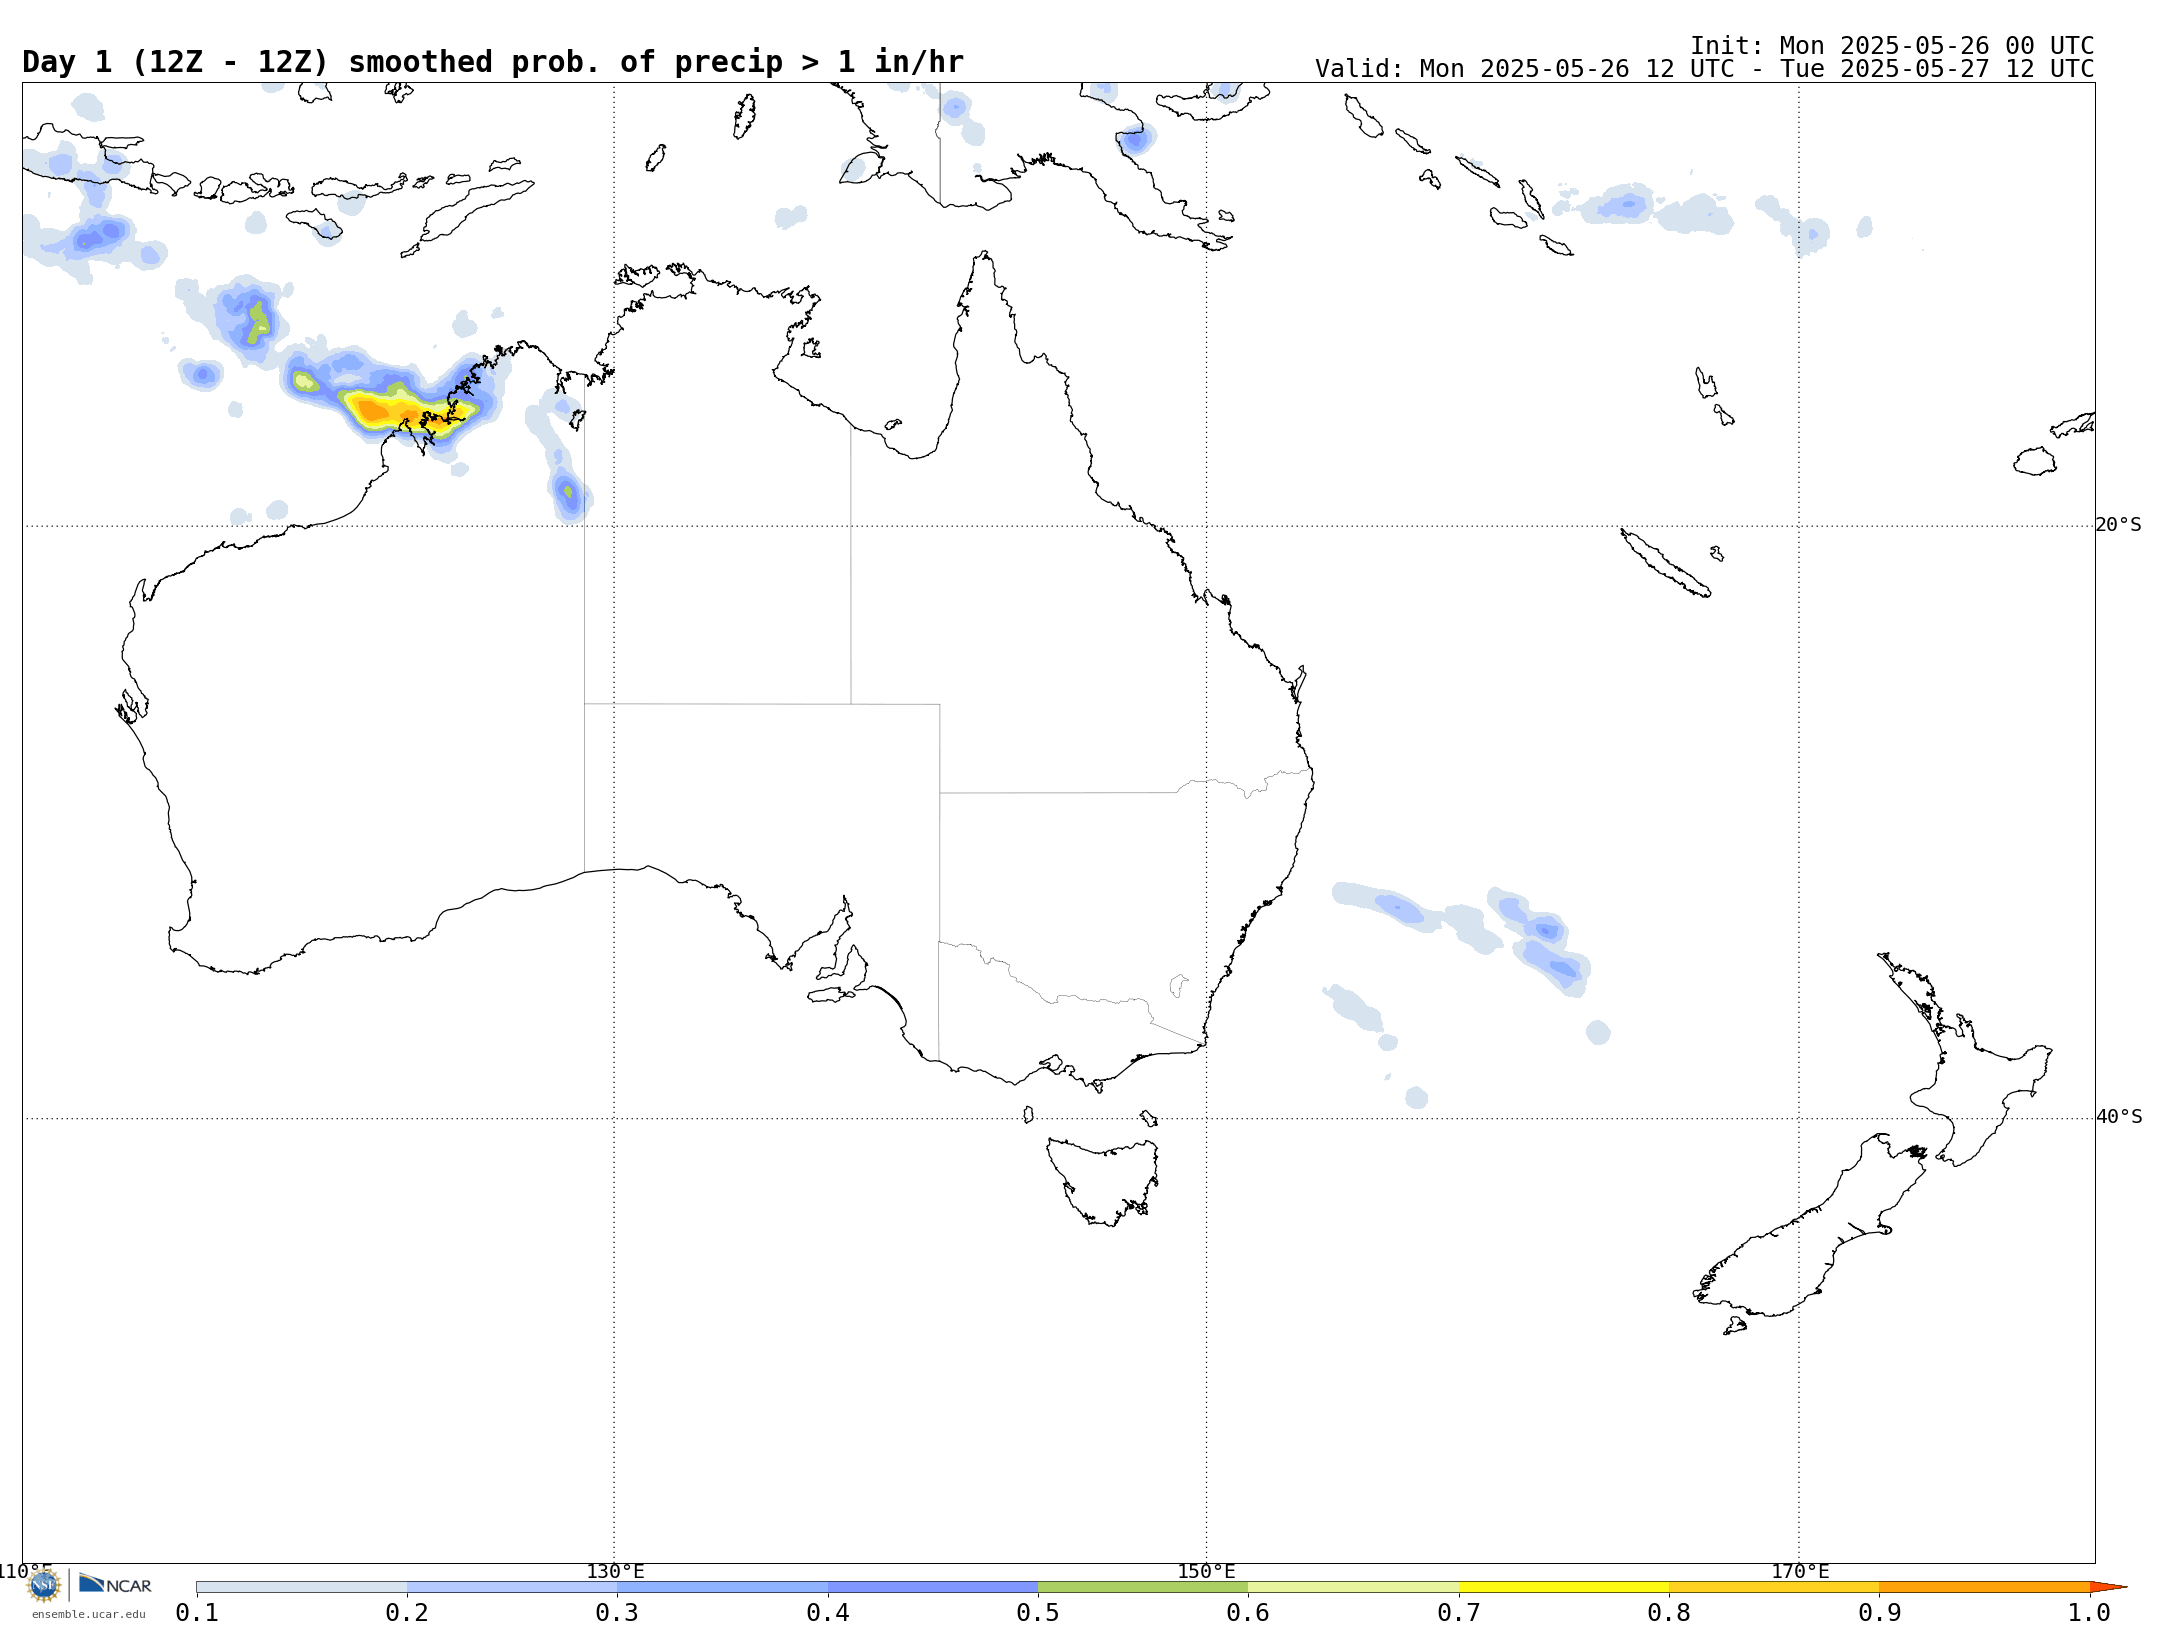Viewport: 2160px width, 1626px height.
Task: Click the red arrow at colorbar end
Action: [2108, 1587]
